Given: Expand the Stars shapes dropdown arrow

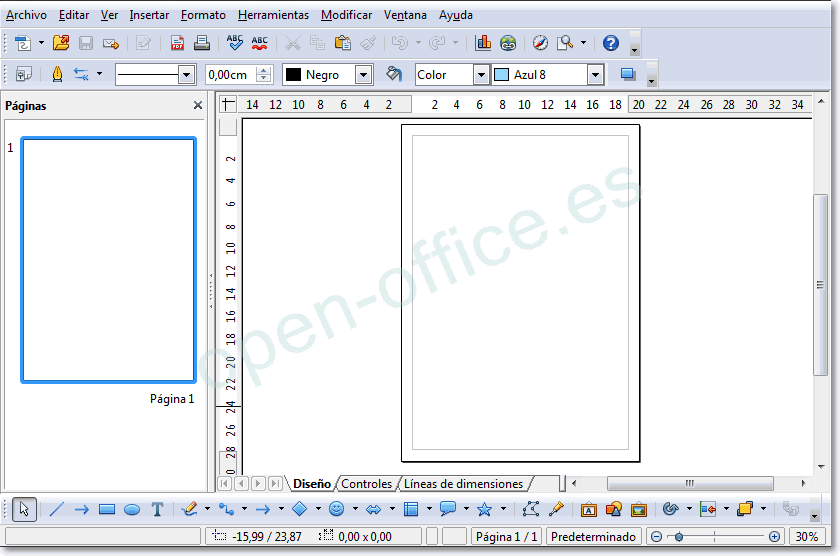Looking at the screenshot, I should tap(503, 509).
